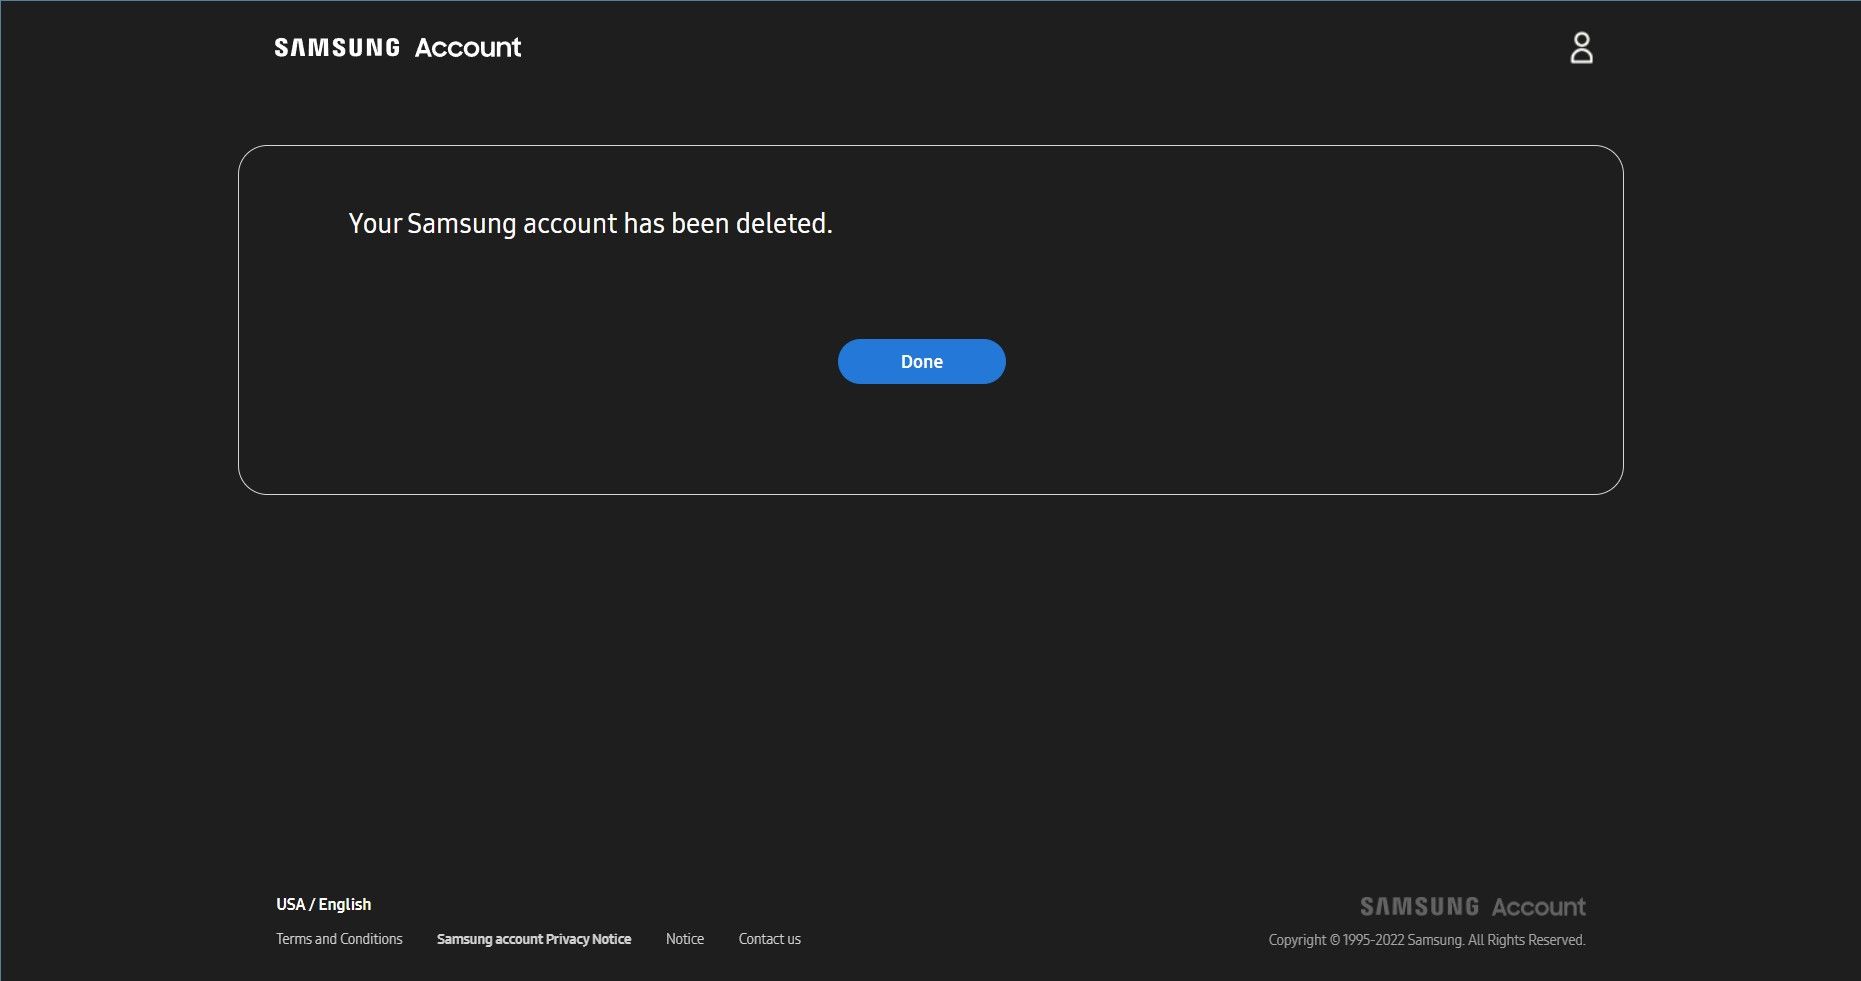Open Samsung account Privacy Notice
Image resolution: width=1861 pixels, height=981 pixels.
pyautogui.click(x=534, y=939)
